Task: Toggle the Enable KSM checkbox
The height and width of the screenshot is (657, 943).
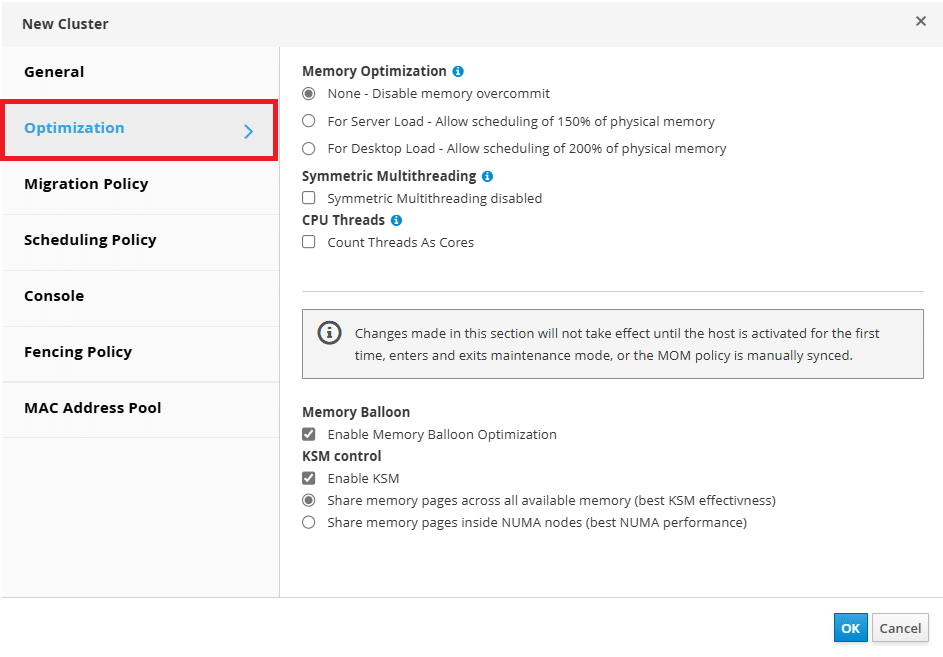Action: 309,478
